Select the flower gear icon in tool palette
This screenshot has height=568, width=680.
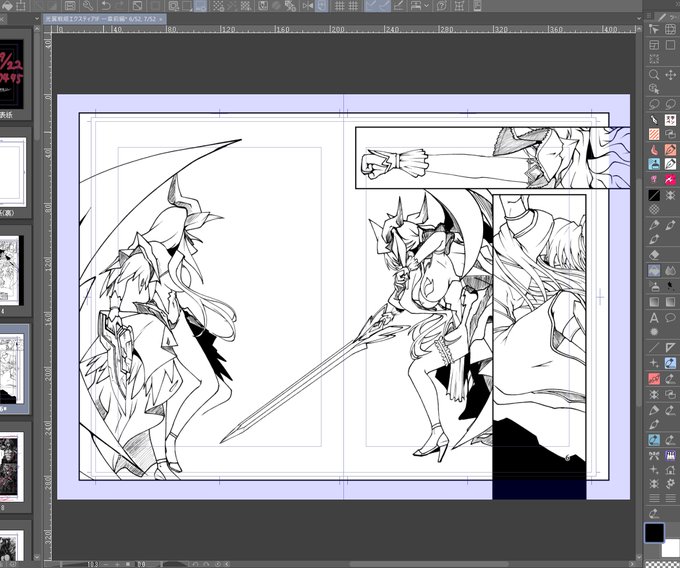click(x=670, y=484)
